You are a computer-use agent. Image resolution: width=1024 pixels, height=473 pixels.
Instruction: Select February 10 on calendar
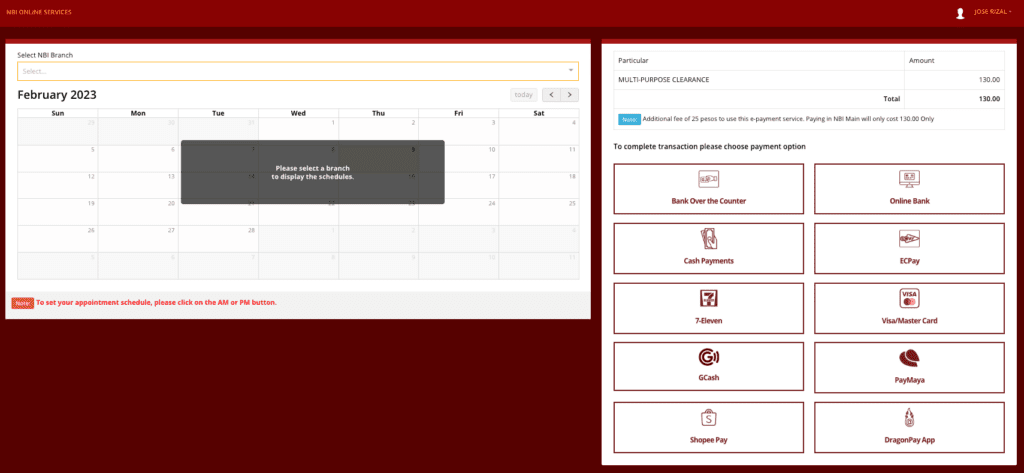pyautogui.click(x=458, y=158)
